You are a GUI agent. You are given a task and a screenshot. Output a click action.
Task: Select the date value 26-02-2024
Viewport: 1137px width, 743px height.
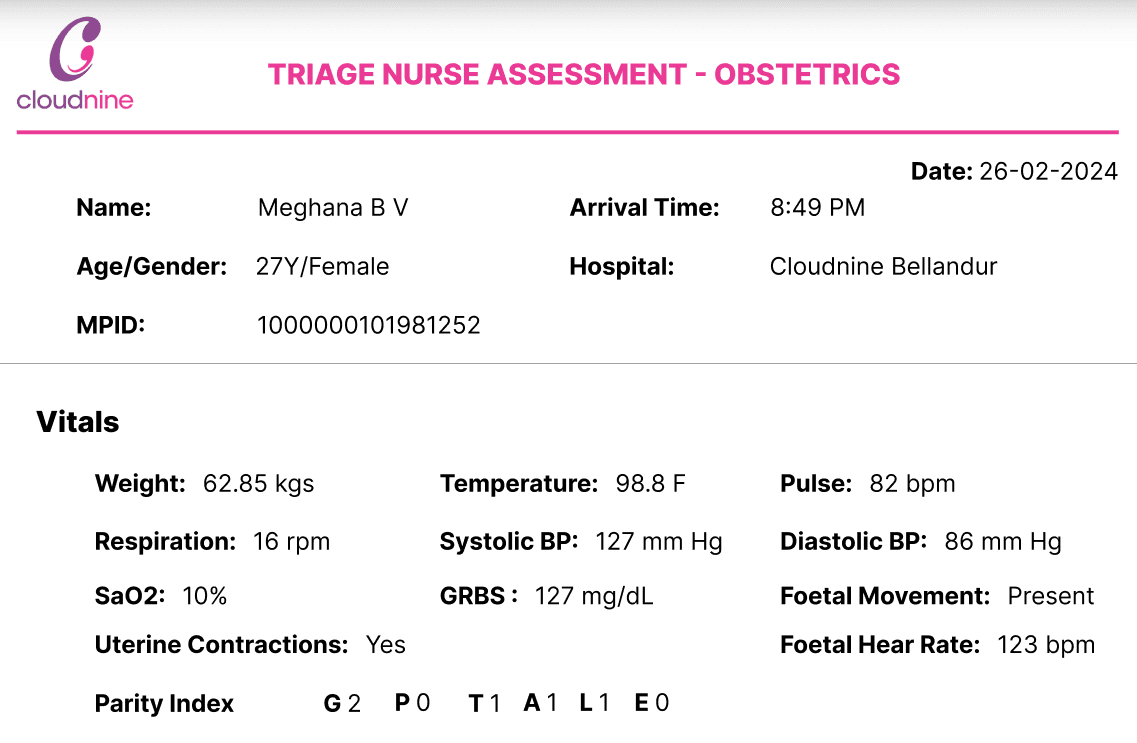tap(1048, 171)
